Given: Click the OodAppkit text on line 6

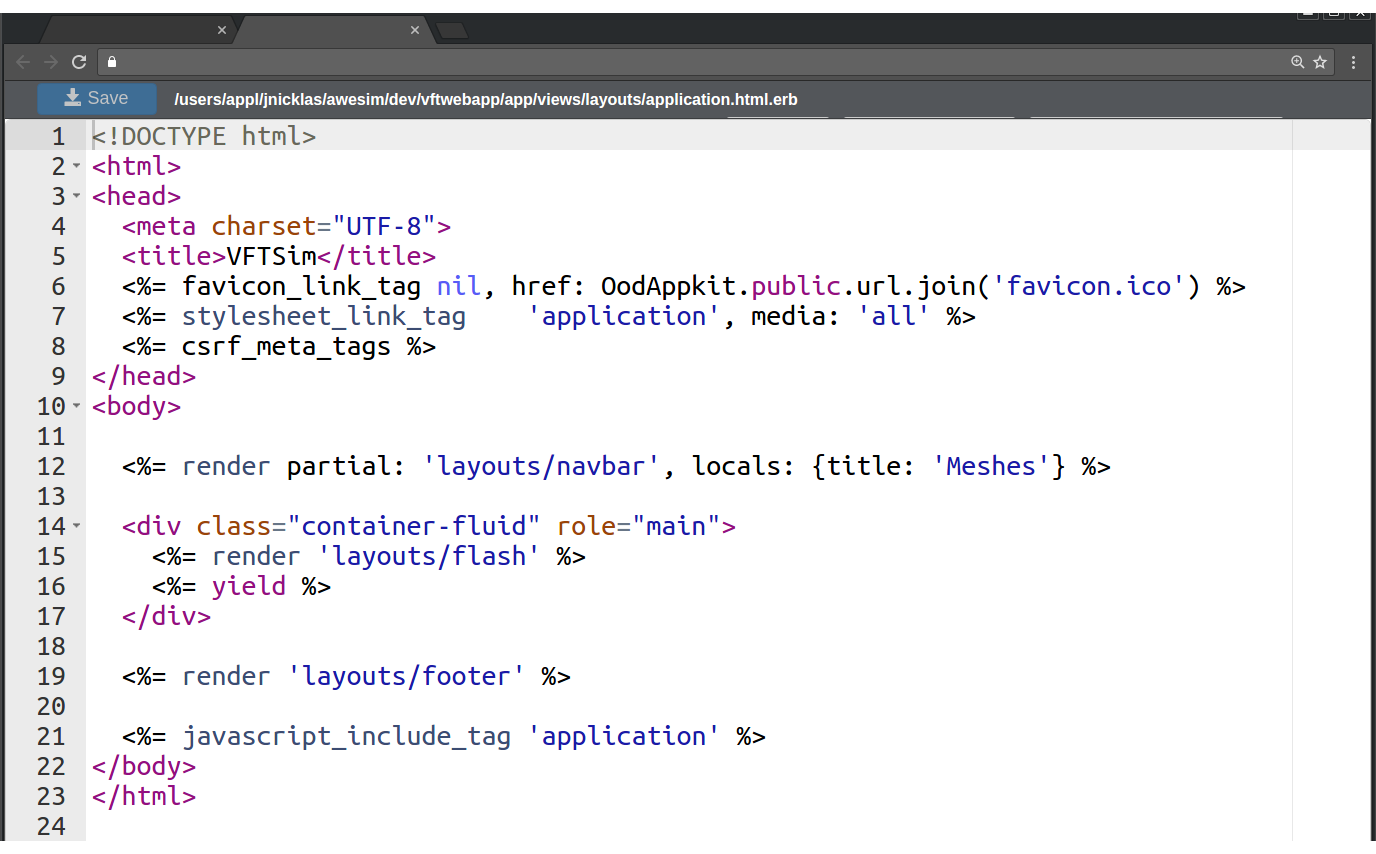Looking at the screenshot, I should tap(669, 286).
